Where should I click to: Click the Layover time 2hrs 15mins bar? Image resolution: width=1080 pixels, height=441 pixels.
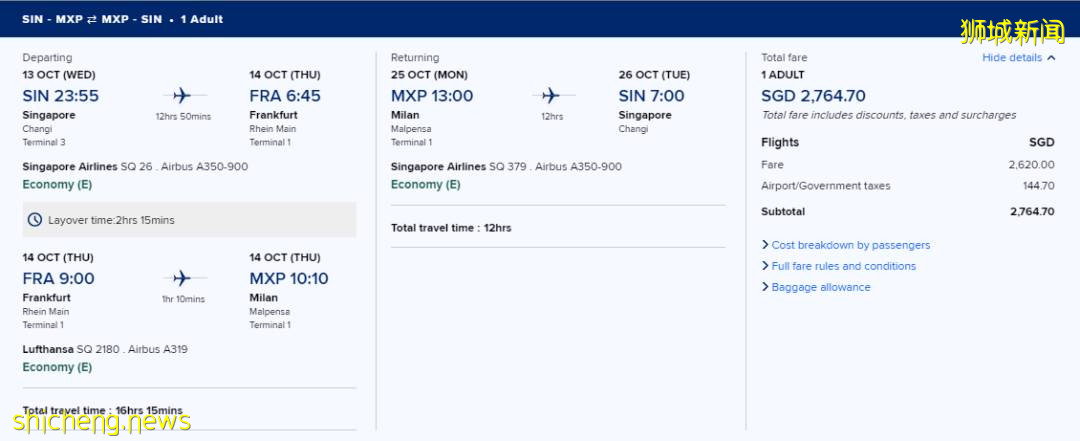pos(189,220)
